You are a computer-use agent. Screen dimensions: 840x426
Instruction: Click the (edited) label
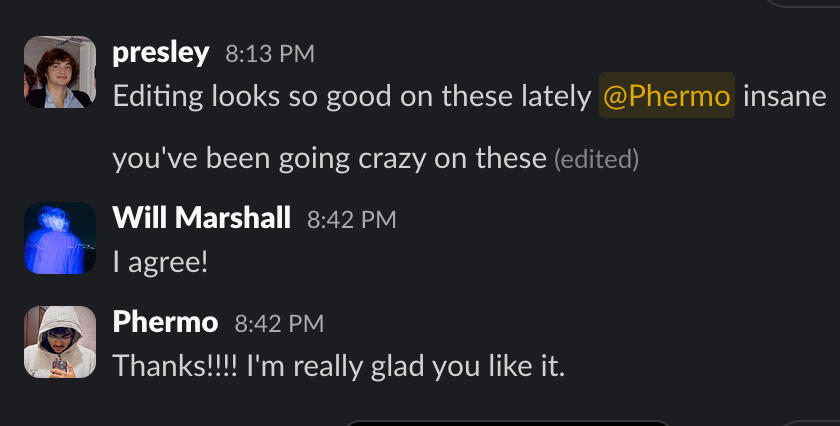click(596, 159)
